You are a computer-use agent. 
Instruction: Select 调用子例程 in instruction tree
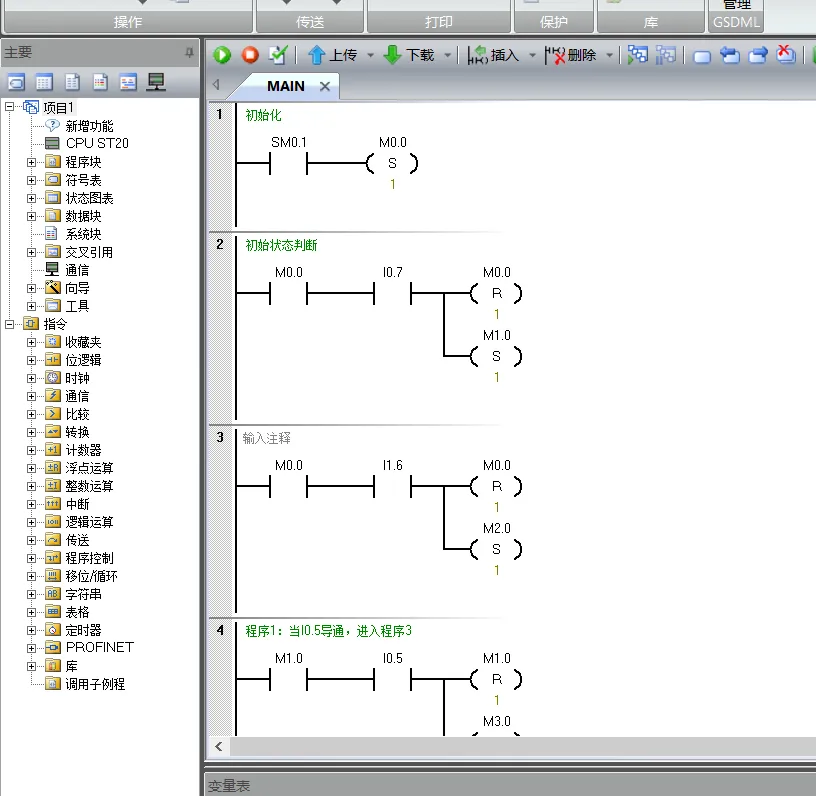[x=95, y=684]
